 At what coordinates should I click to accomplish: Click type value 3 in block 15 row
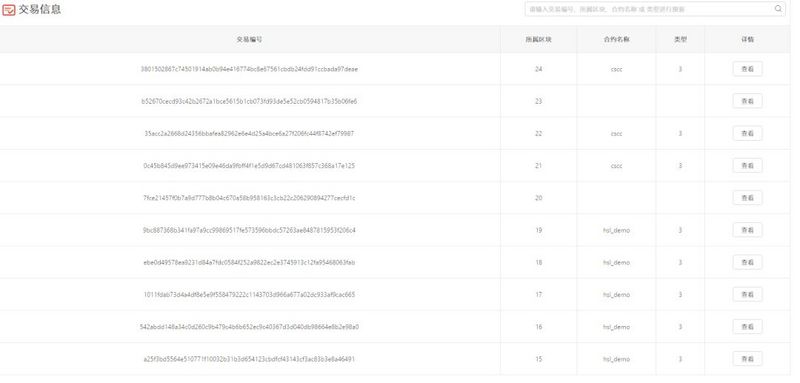tap(680, 359)
